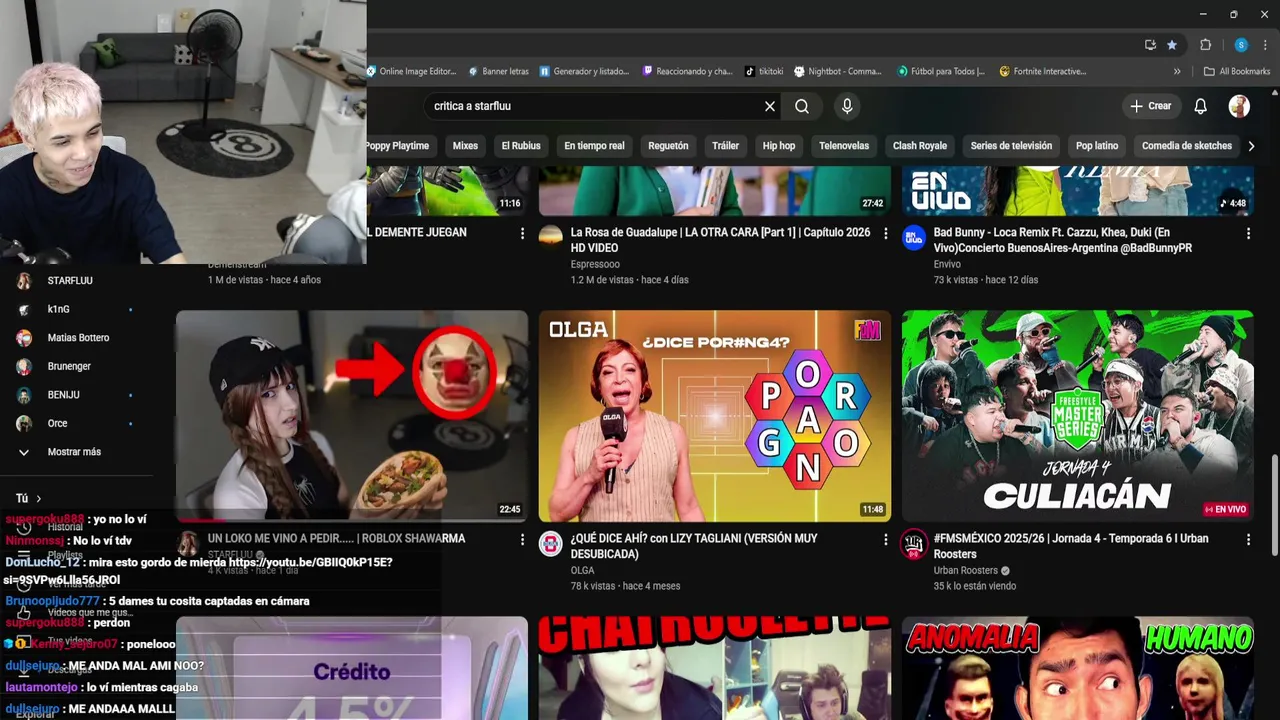This screenshot has width=1280, height=720.
Task: Open the Urban Roosters channel name link
Action: click(x=966, y=571)
